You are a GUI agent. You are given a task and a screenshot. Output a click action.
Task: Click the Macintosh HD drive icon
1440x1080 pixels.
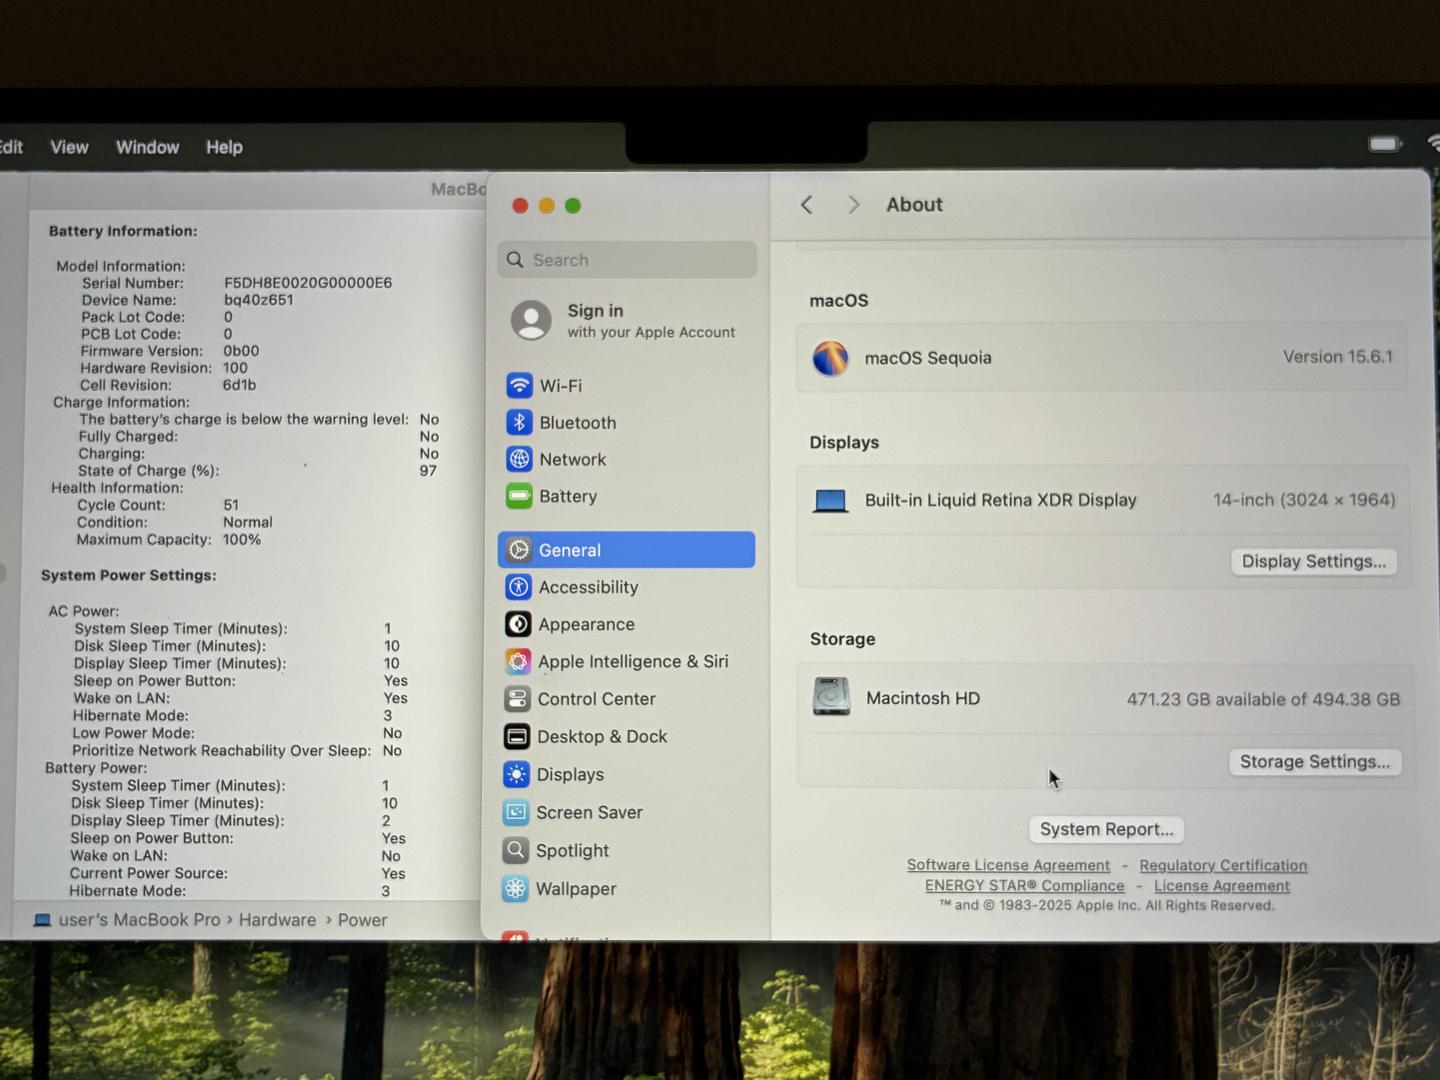[831, 697]
